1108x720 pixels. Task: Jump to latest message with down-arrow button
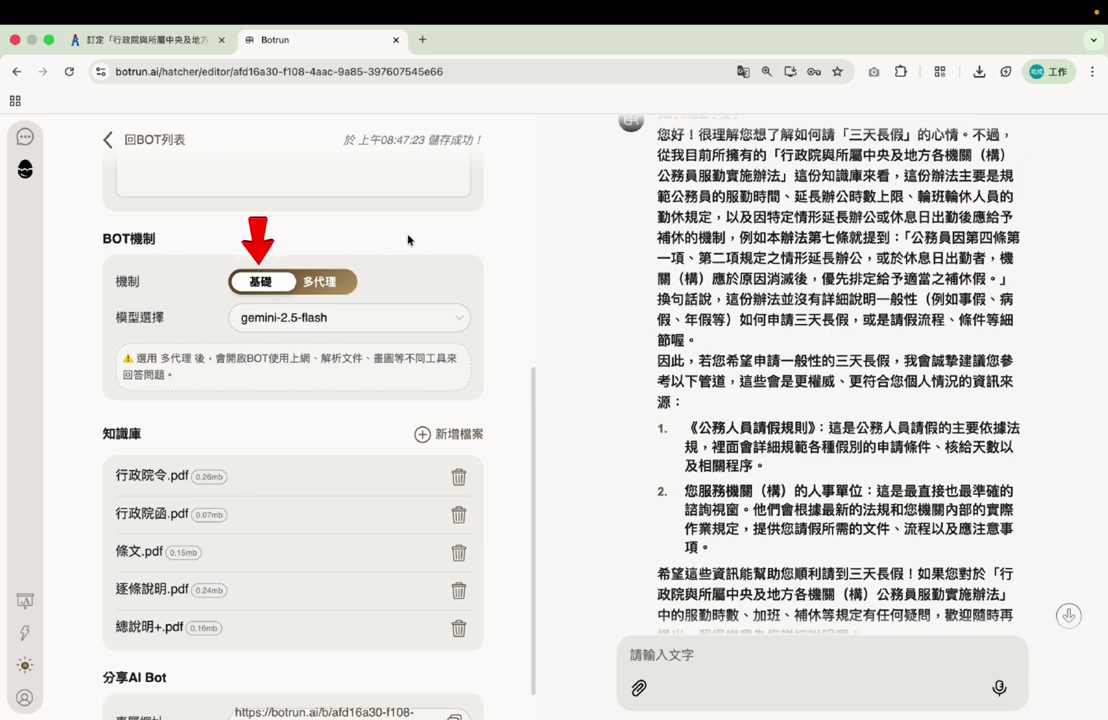1068,615
